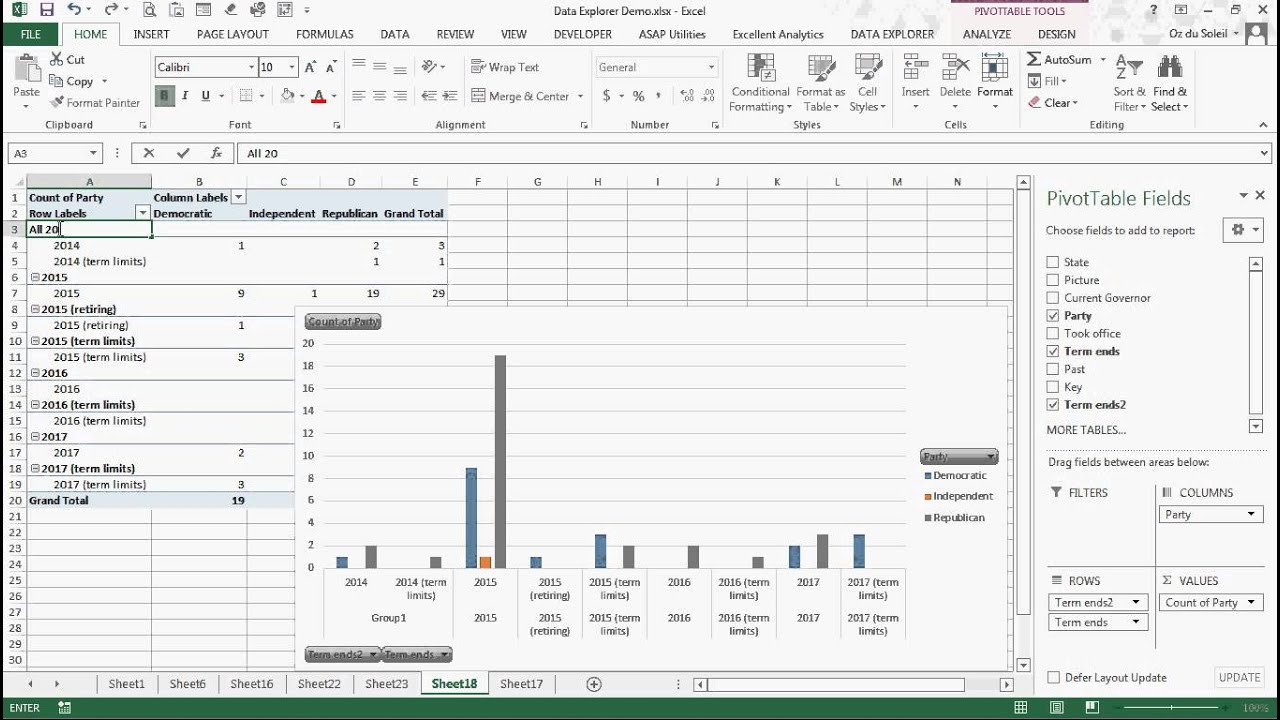
Task: Click the Clear eraser icon
Action: tap(1034, 103)
